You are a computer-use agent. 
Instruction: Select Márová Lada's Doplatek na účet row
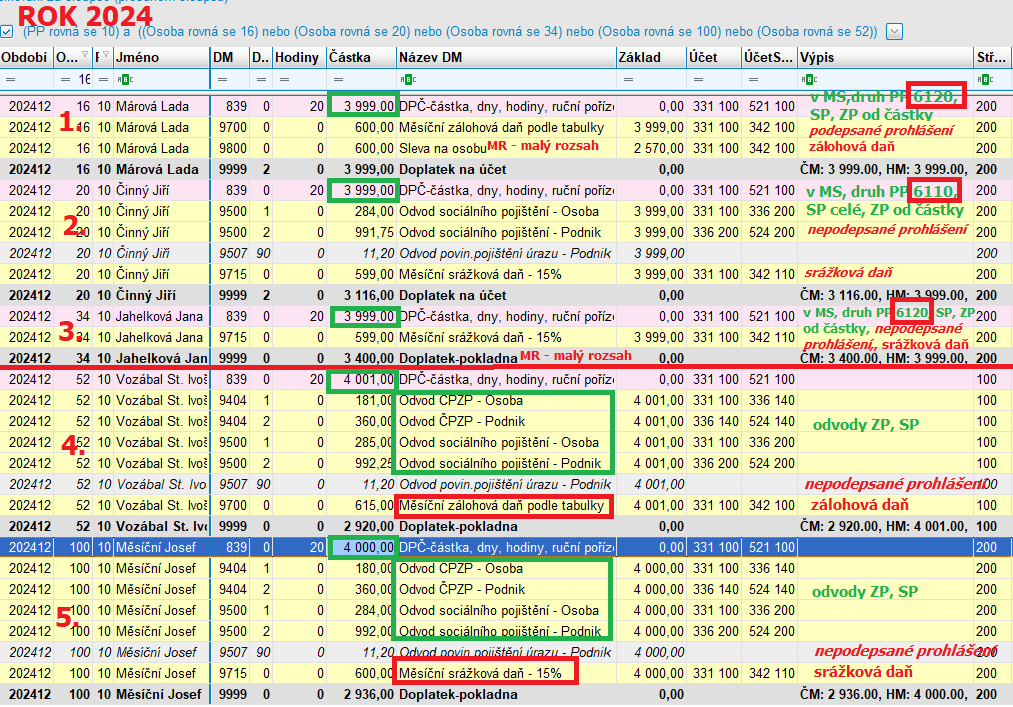(x=506, y=169)
